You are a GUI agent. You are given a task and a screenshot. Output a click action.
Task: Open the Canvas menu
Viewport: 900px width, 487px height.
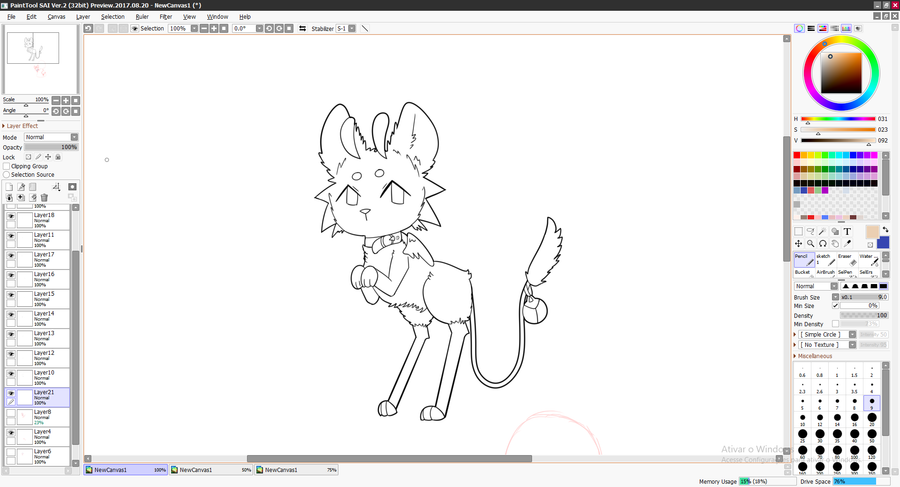click(x=56, y=17)
